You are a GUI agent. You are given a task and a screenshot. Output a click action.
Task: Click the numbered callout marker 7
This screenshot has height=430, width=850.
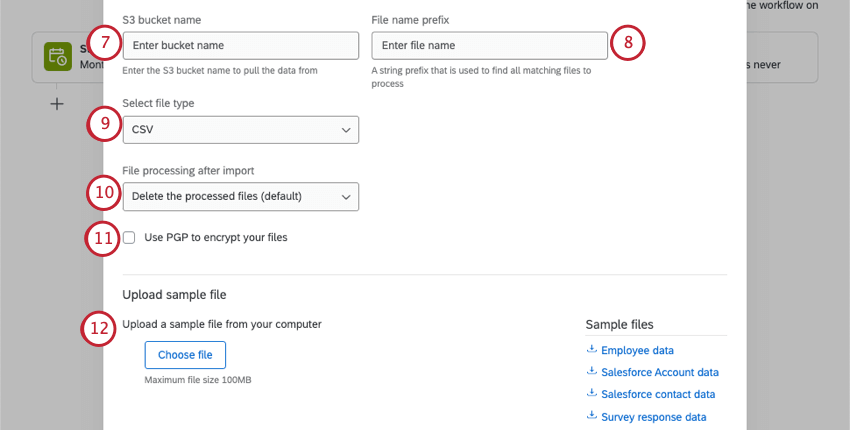(x=104, y=44)
